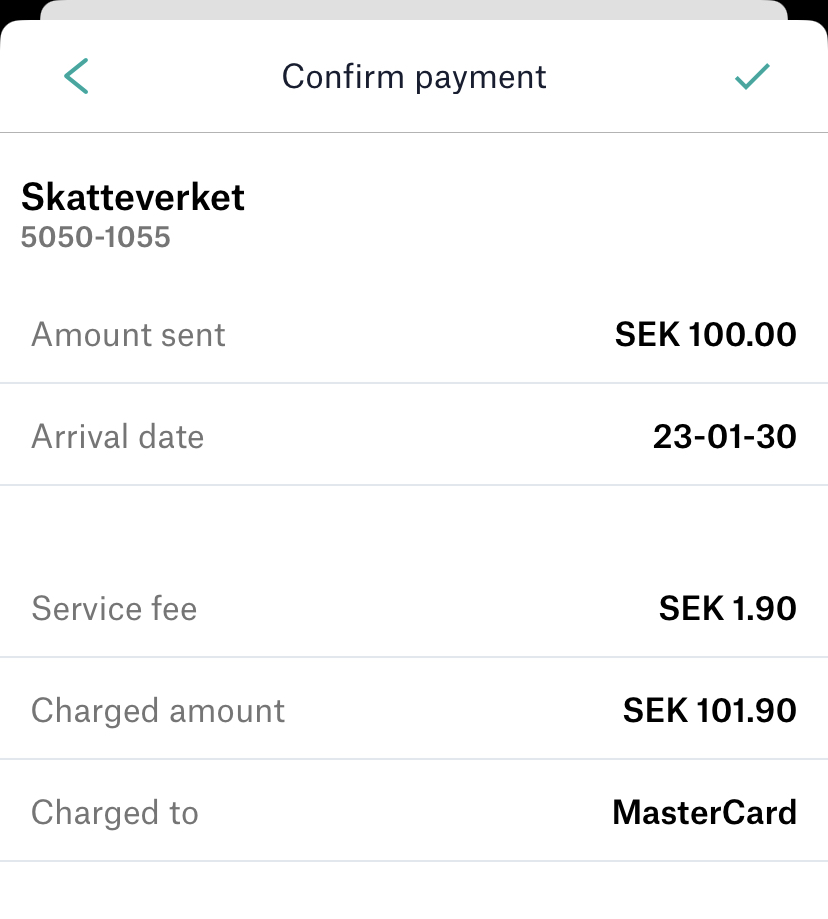Confirm the payment with the checkmark
This screenshot has height=919, width=828.
click(x=751, y=76)
